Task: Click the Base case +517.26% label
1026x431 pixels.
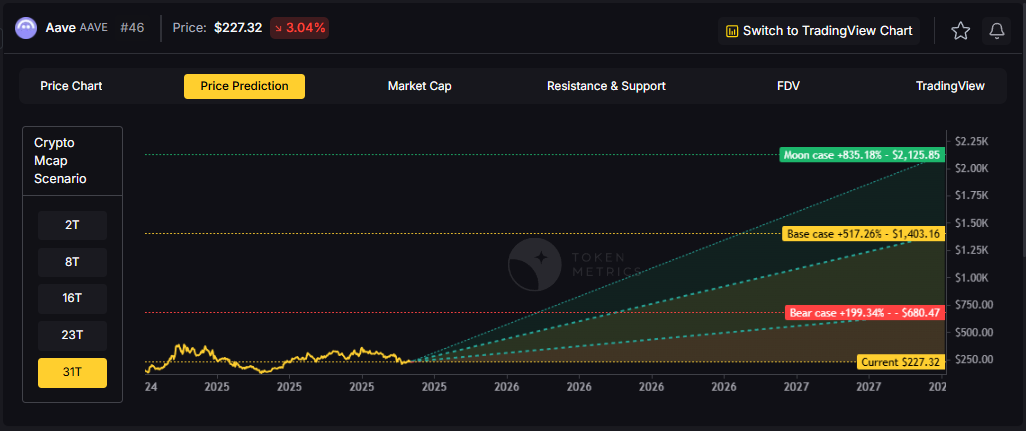Action: (x=864, y=234)
